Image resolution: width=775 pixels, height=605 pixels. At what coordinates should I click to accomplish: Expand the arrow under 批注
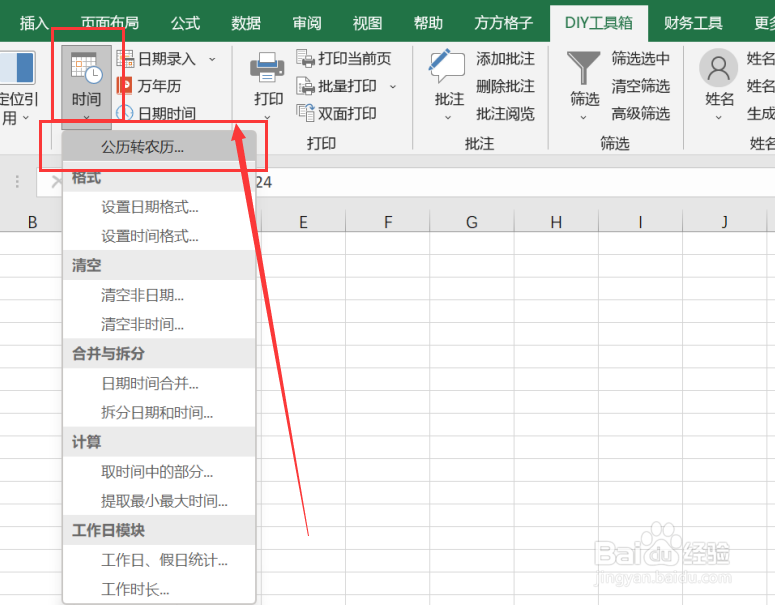click(448, 118)
